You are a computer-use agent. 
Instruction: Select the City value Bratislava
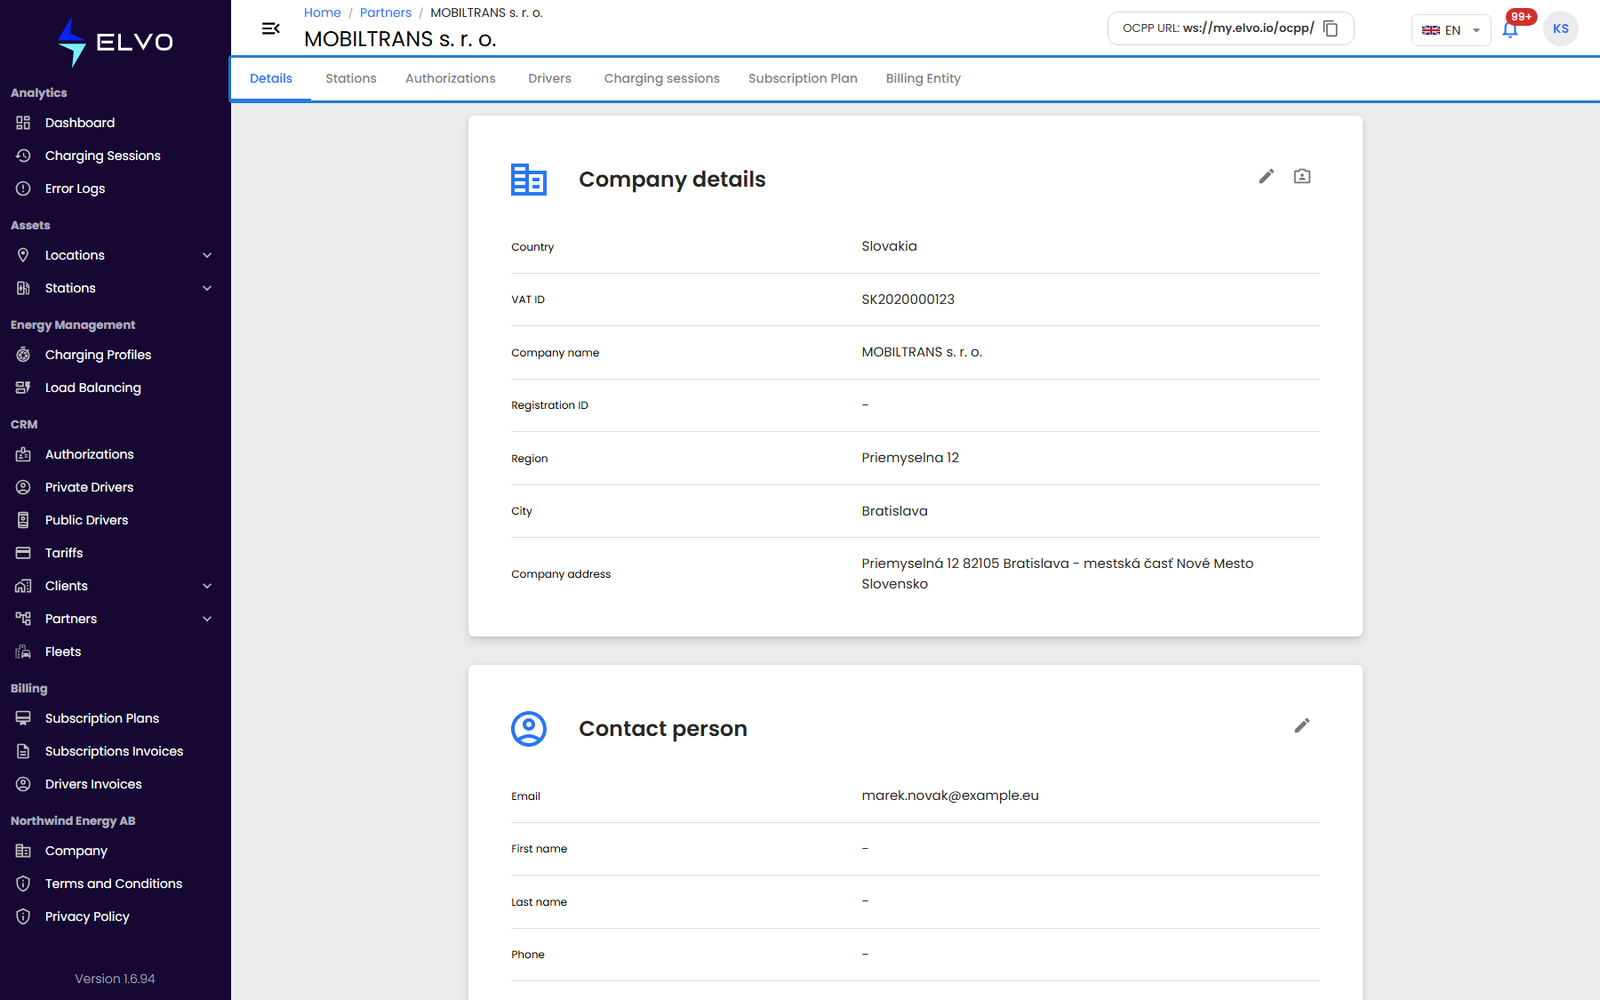click(x=895, y=511)
